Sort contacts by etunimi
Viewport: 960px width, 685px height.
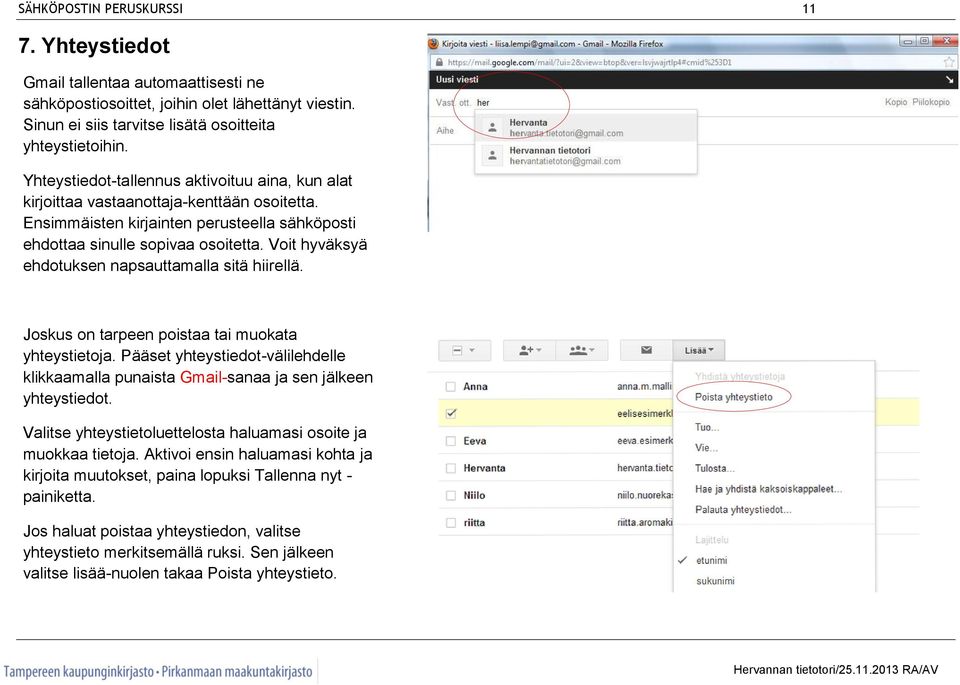tap(711, 560)
